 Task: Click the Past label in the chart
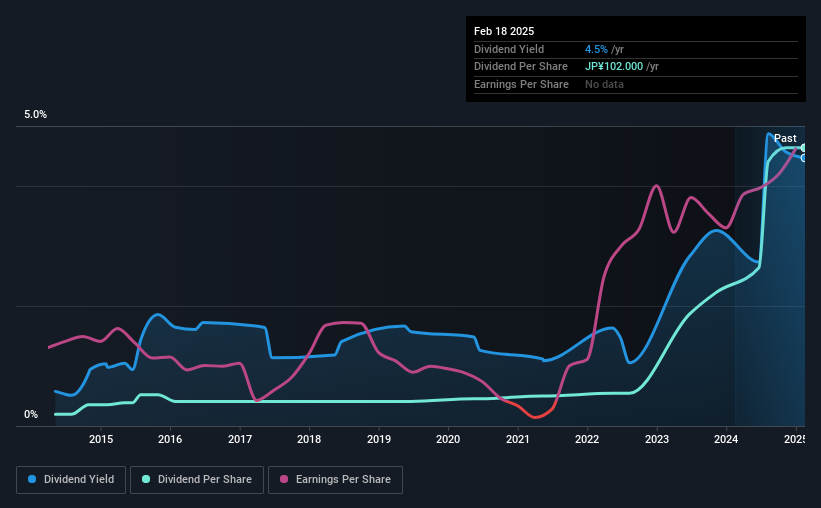[785, 138]
